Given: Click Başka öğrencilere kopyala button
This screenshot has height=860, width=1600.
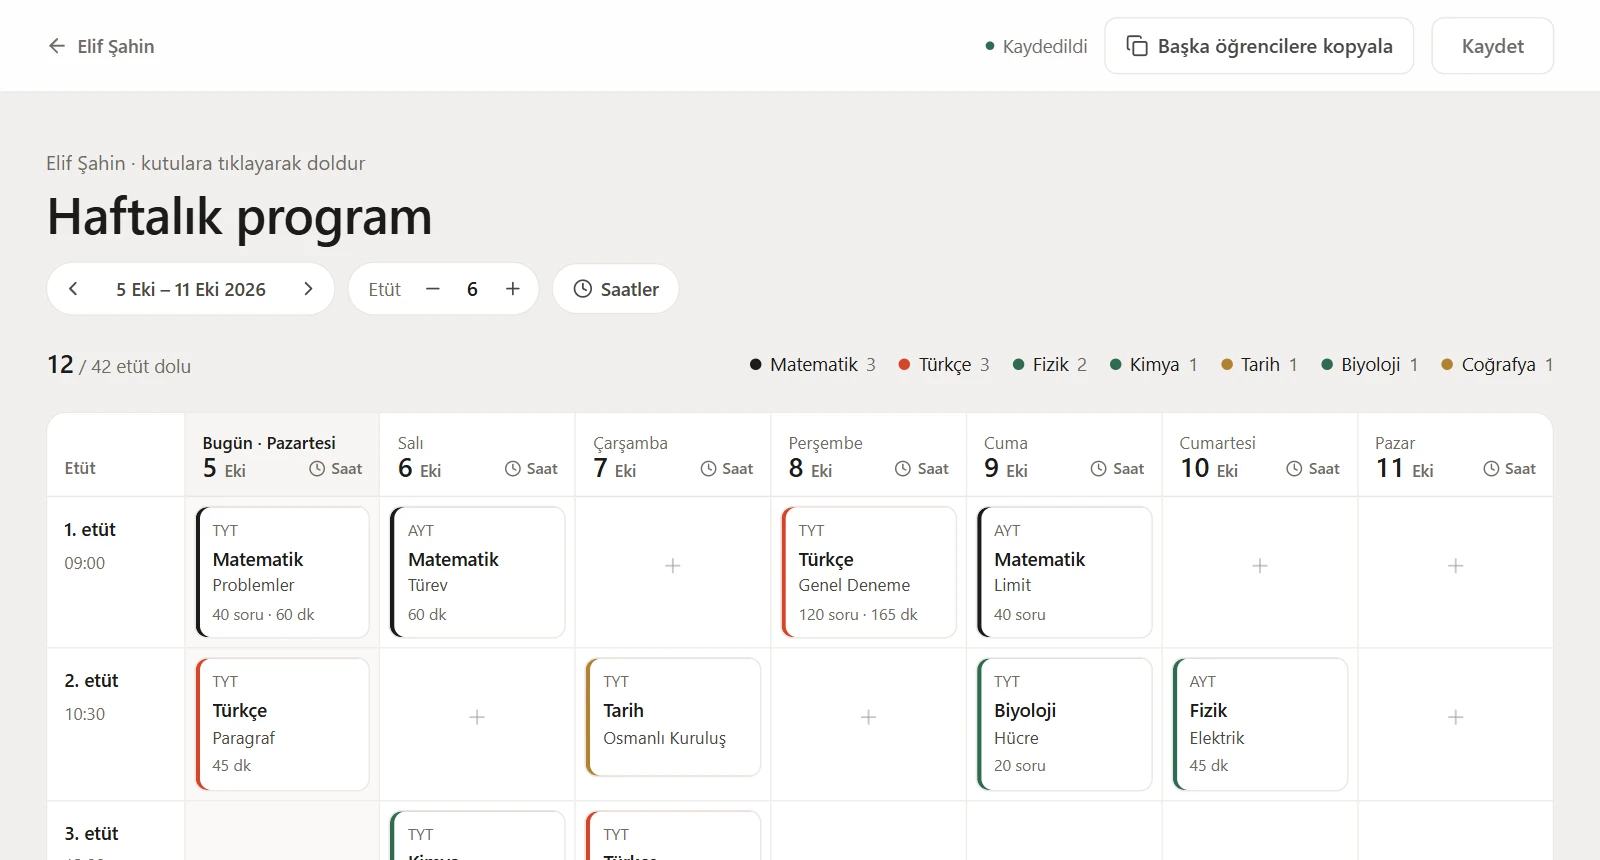Looking at the screenshot, I should 1259,46.
